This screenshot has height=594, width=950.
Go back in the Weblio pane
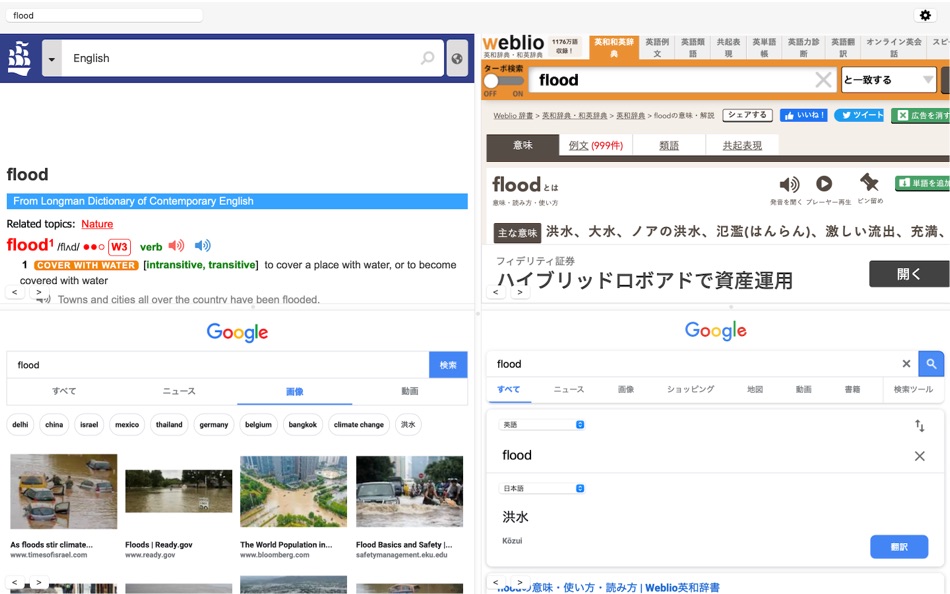click(496, 292)
